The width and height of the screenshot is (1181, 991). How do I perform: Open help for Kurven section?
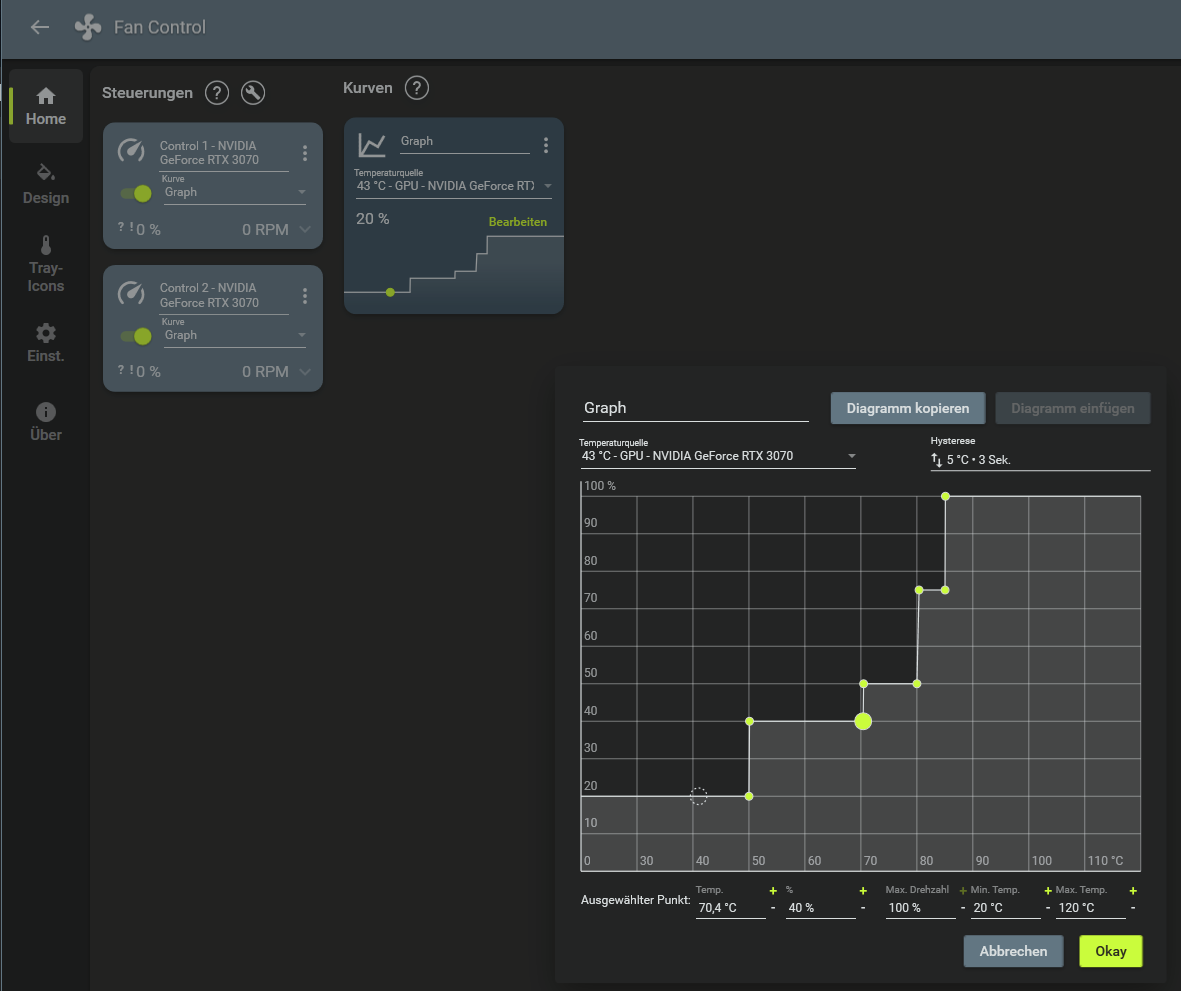pos(417,87)
